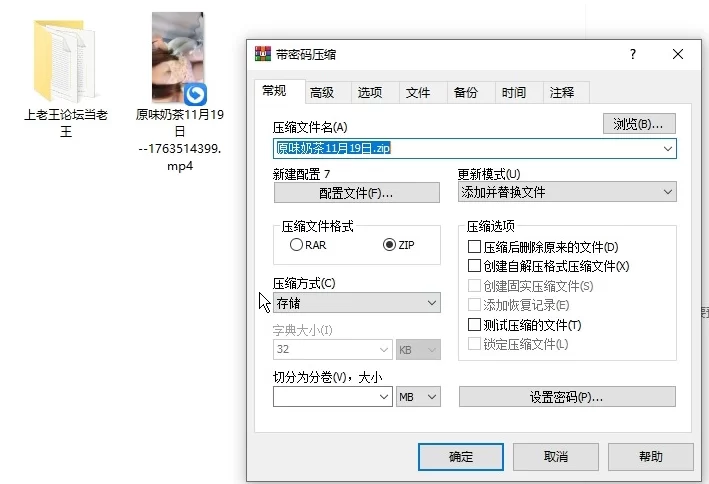
Task: Switch to the 常规 tab
Action: (x=279, y=91)
